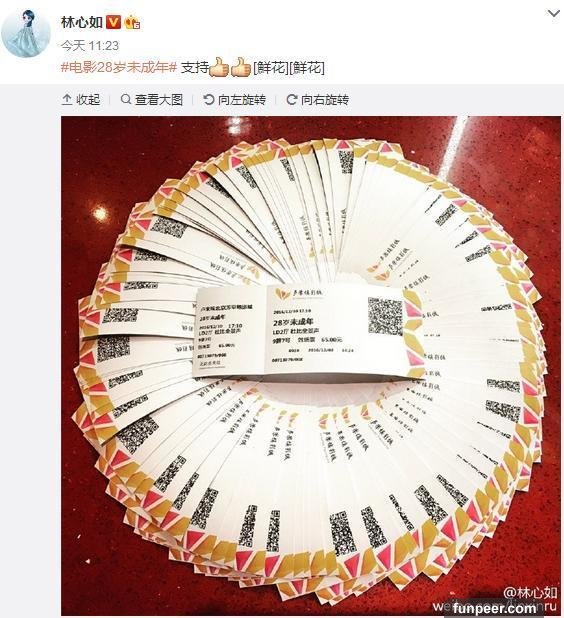Collapse the image with 收起
The width and height of the screenshot is (564, 618).
click(81, 100)
